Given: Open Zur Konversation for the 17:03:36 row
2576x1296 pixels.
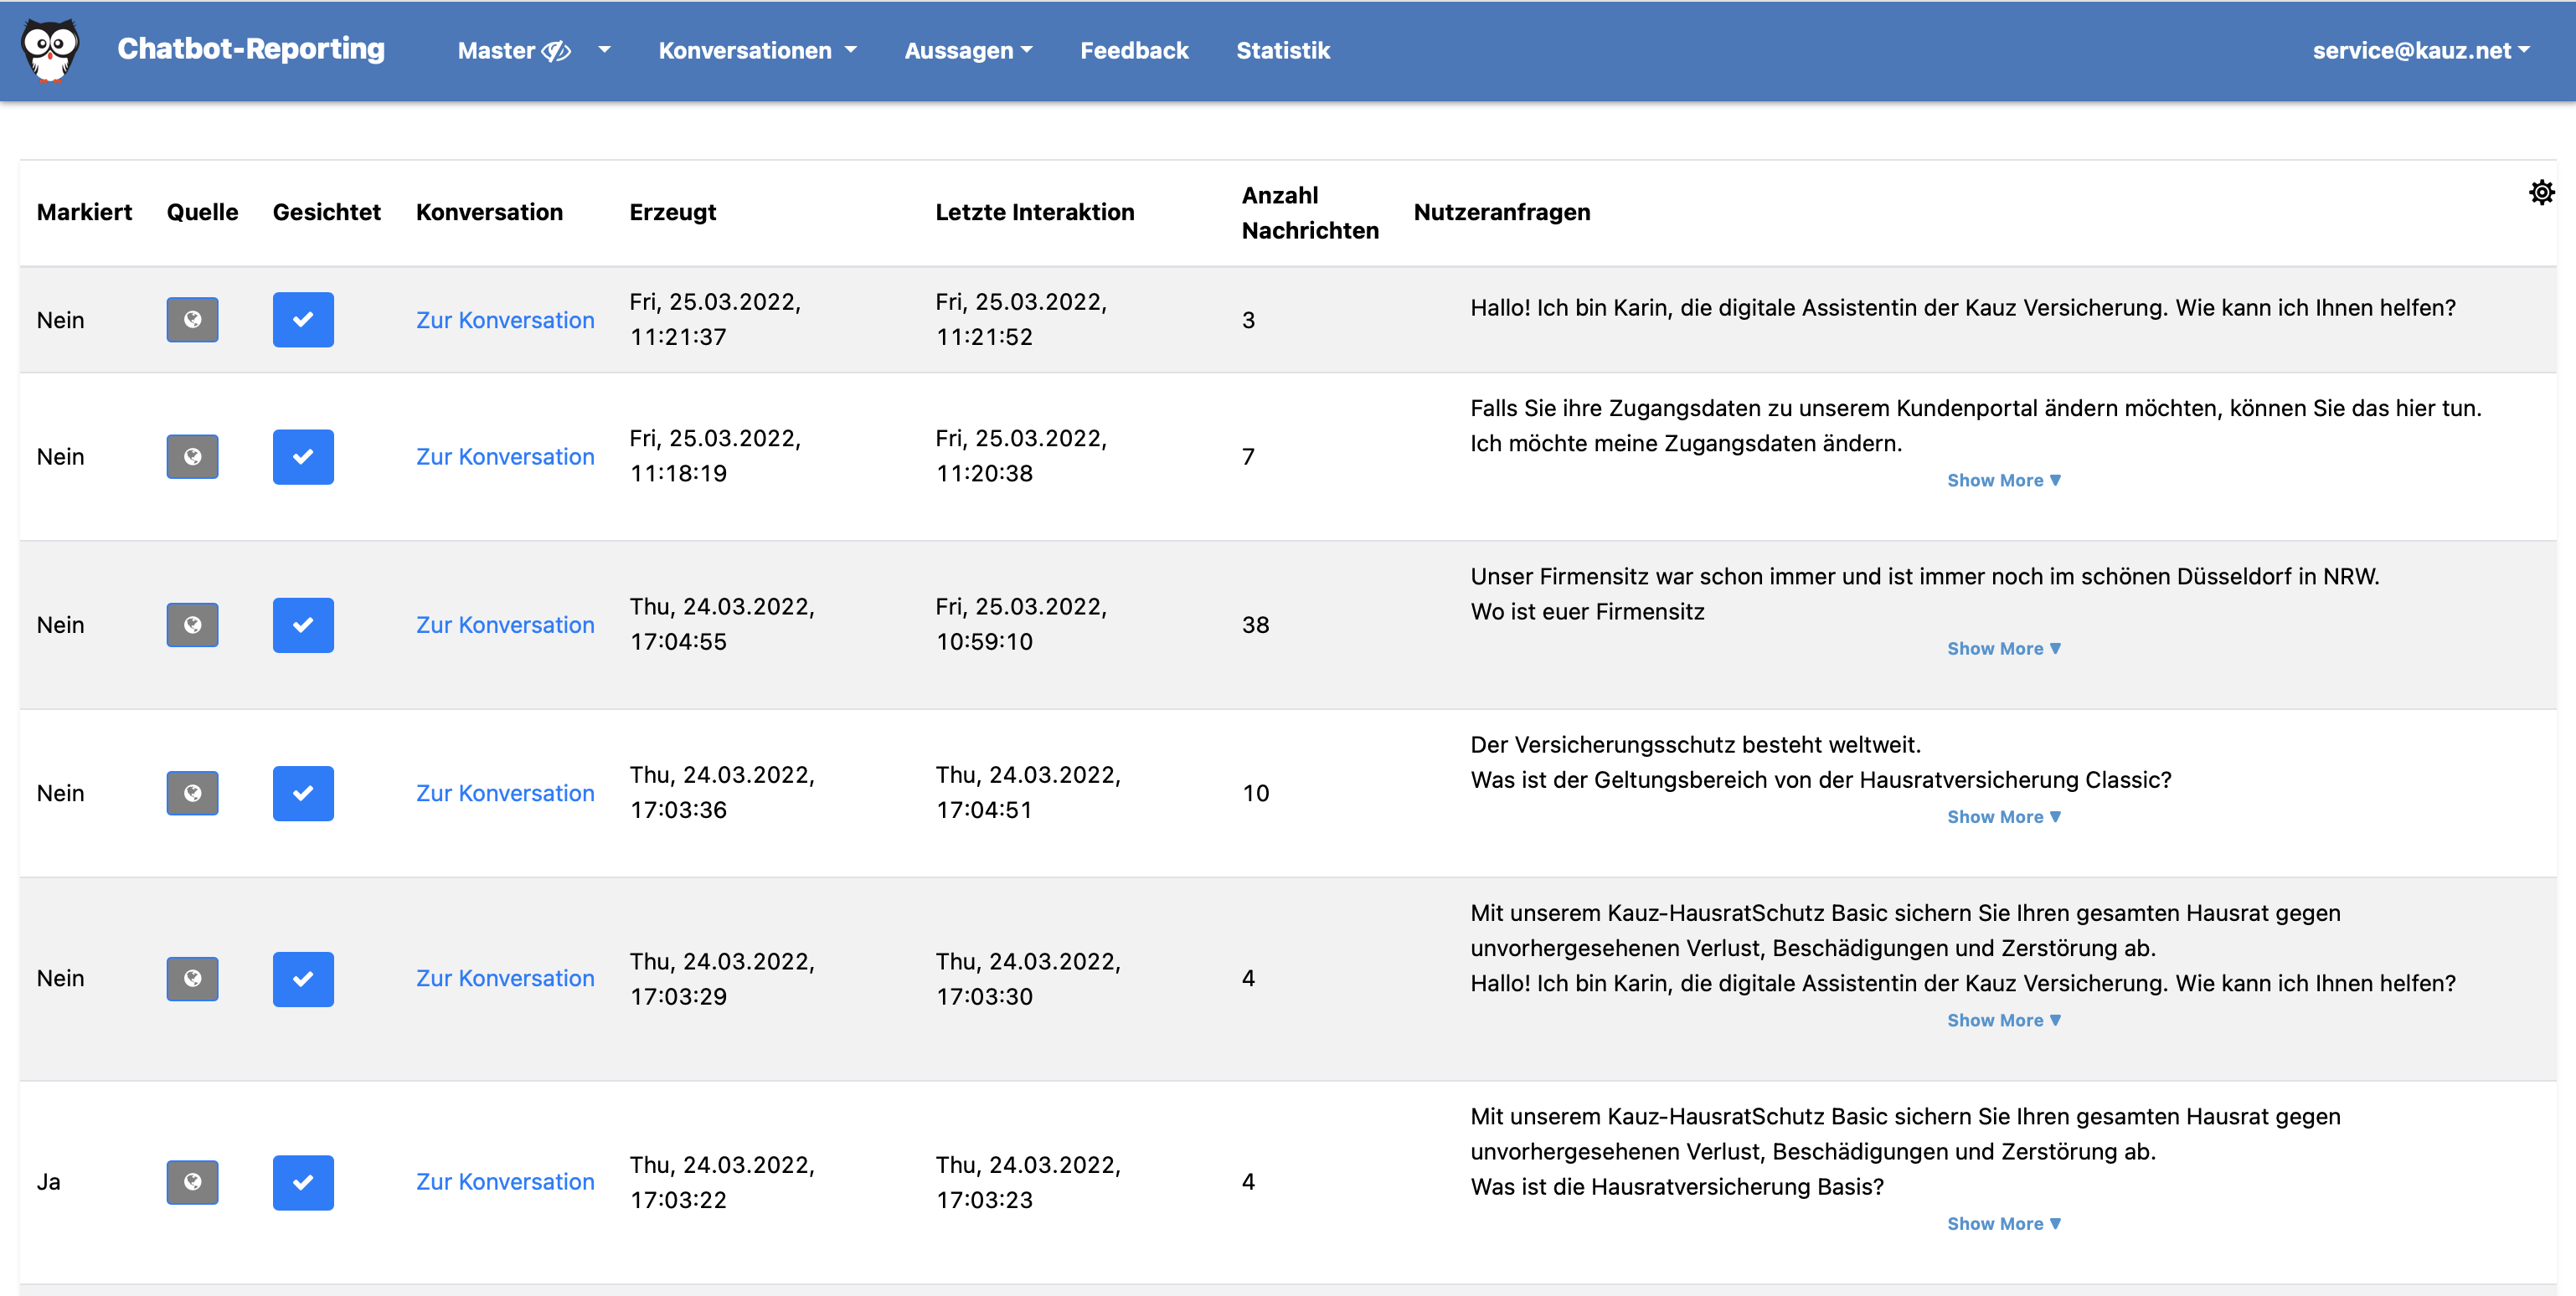Looking at the screenshot, I should [505, 793].
